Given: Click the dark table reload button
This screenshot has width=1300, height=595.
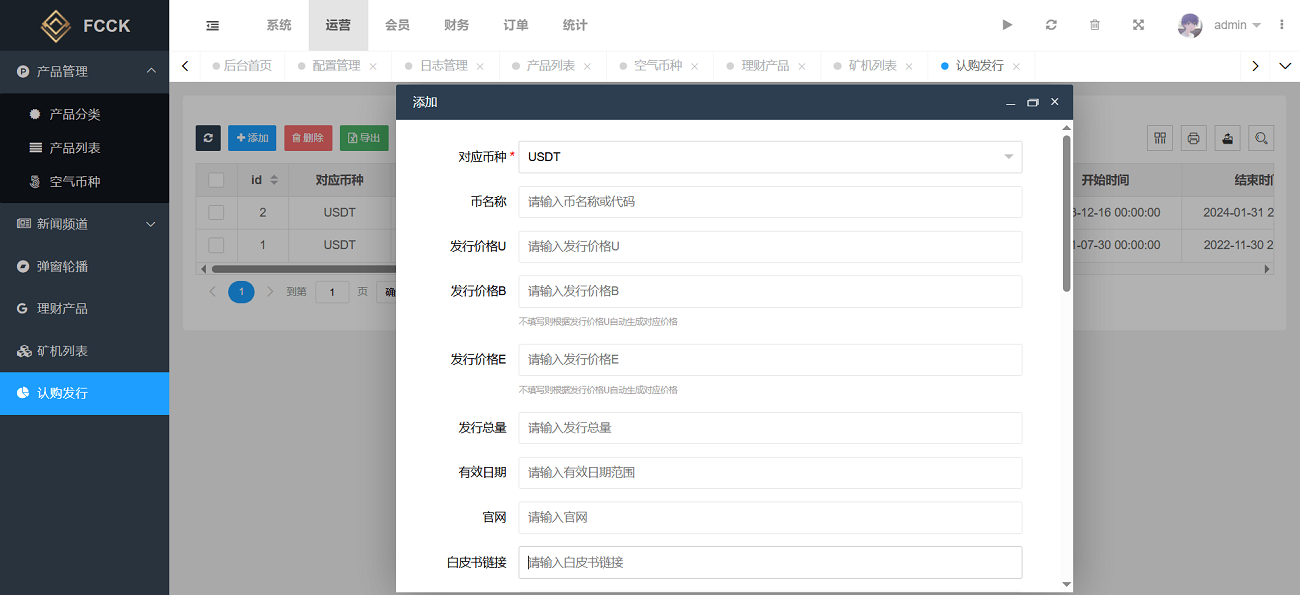Looking at the screenshot, I should 208,138.
